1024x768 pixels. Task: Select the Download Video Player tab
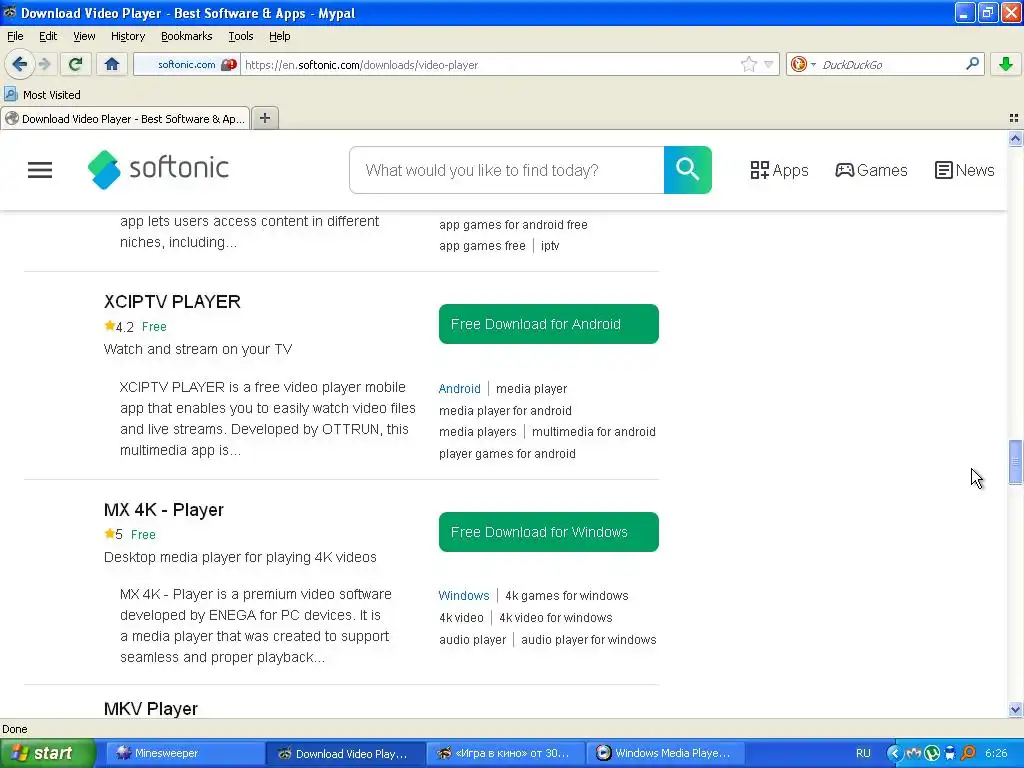pyautogui.click(x=125, y=118)
